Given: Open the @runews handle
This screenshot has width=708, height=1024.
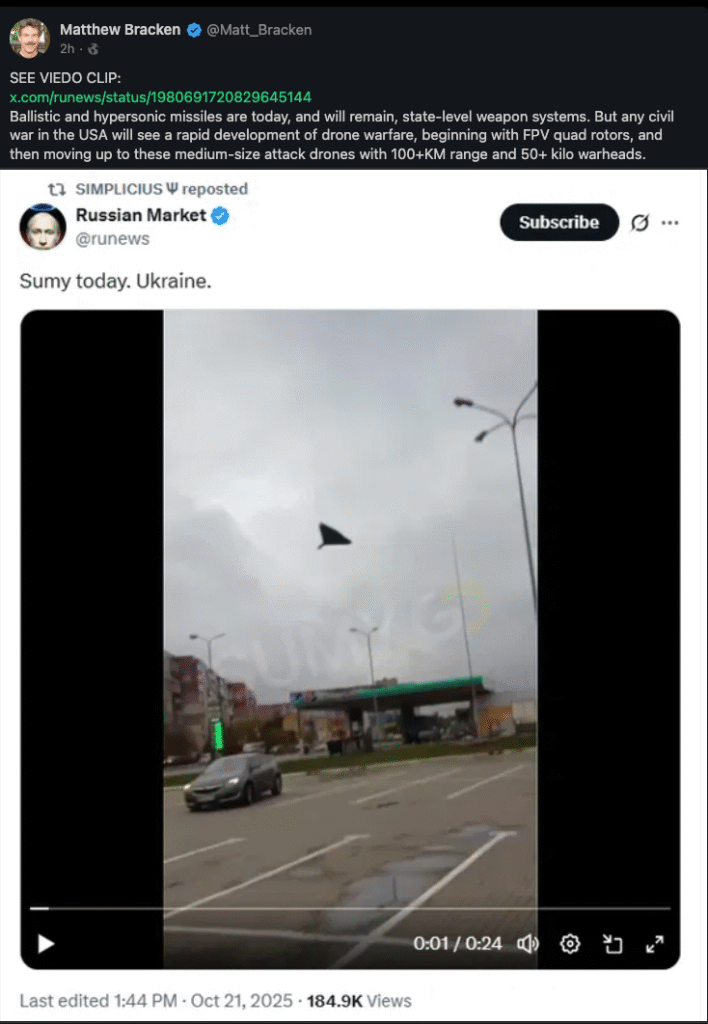Looking at the screenshot, I should [x=113, y=239].
